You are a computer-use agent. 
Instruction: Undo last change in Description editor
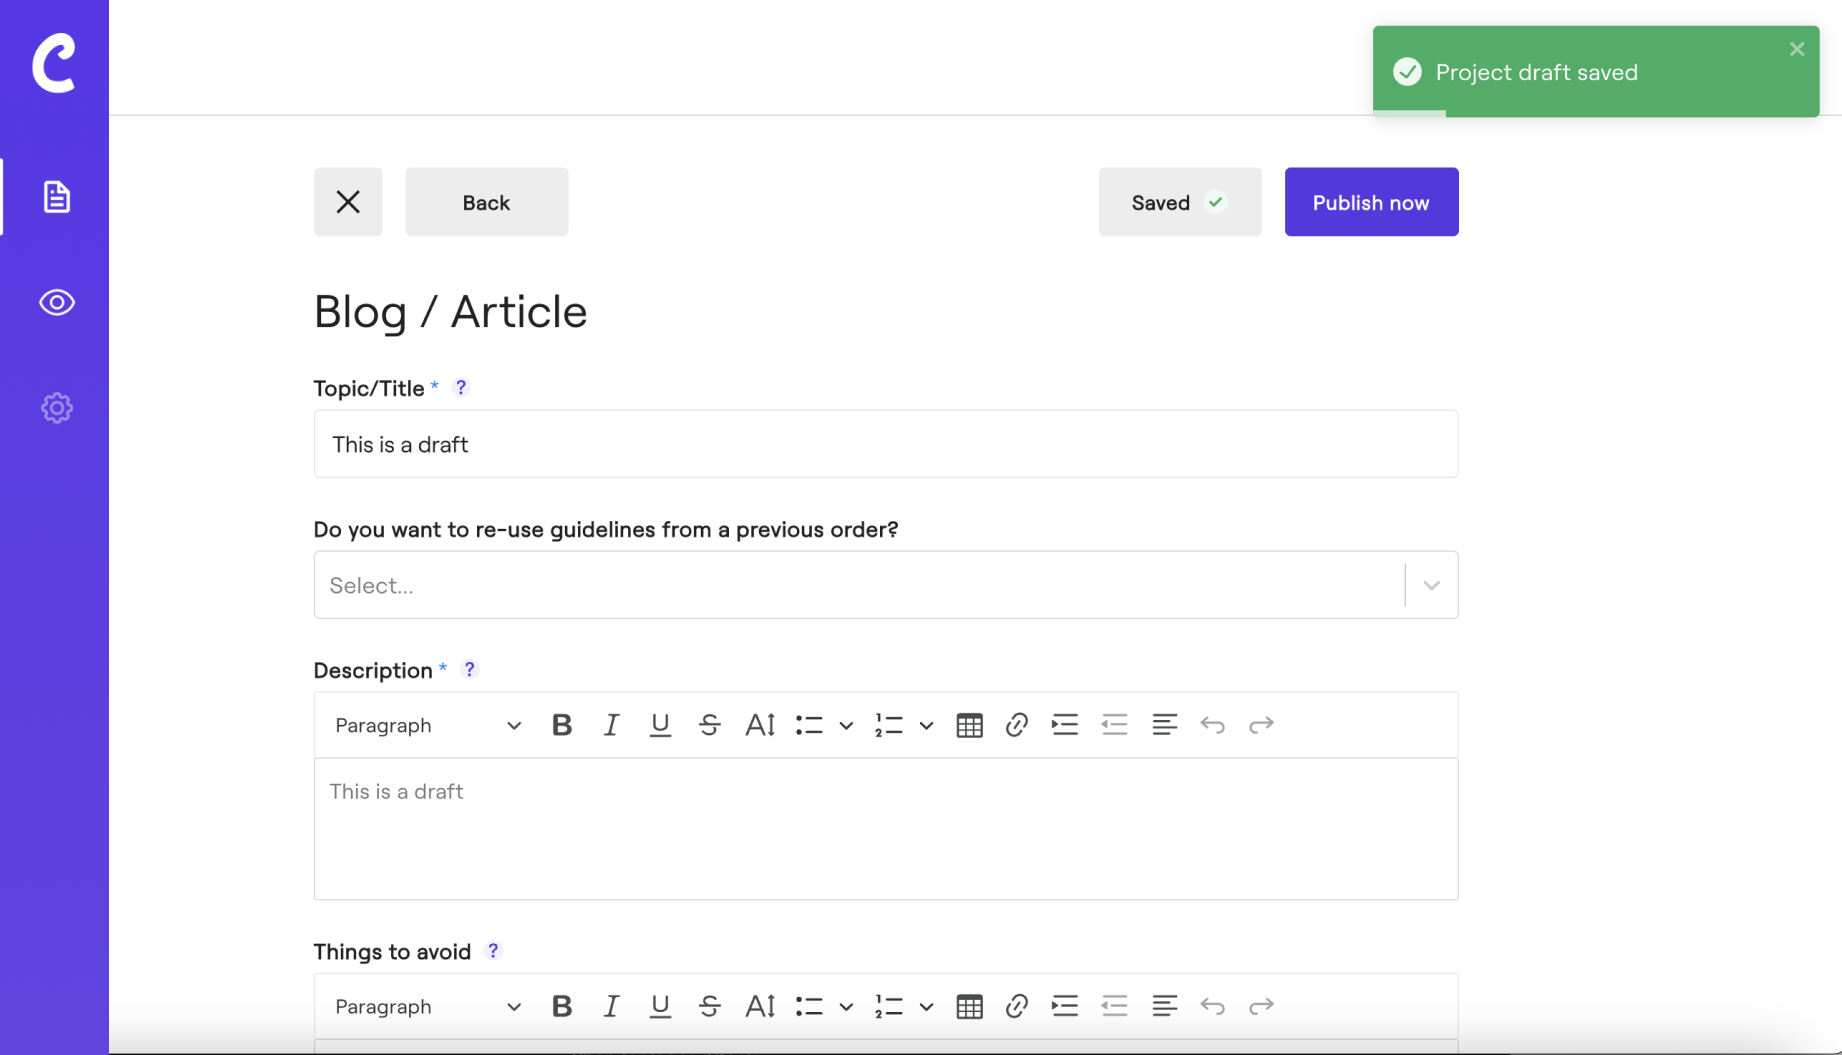[x=1212, y=725]
